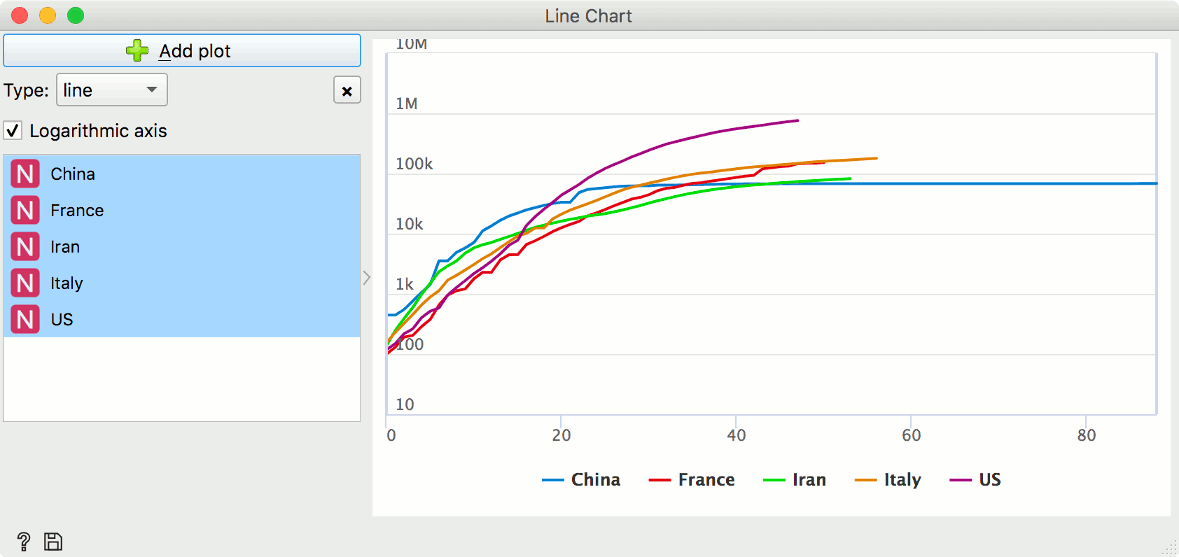Toggle the France series in the legend
Viewport: 1179px width, 557px height.
click(x=692, y=480)
